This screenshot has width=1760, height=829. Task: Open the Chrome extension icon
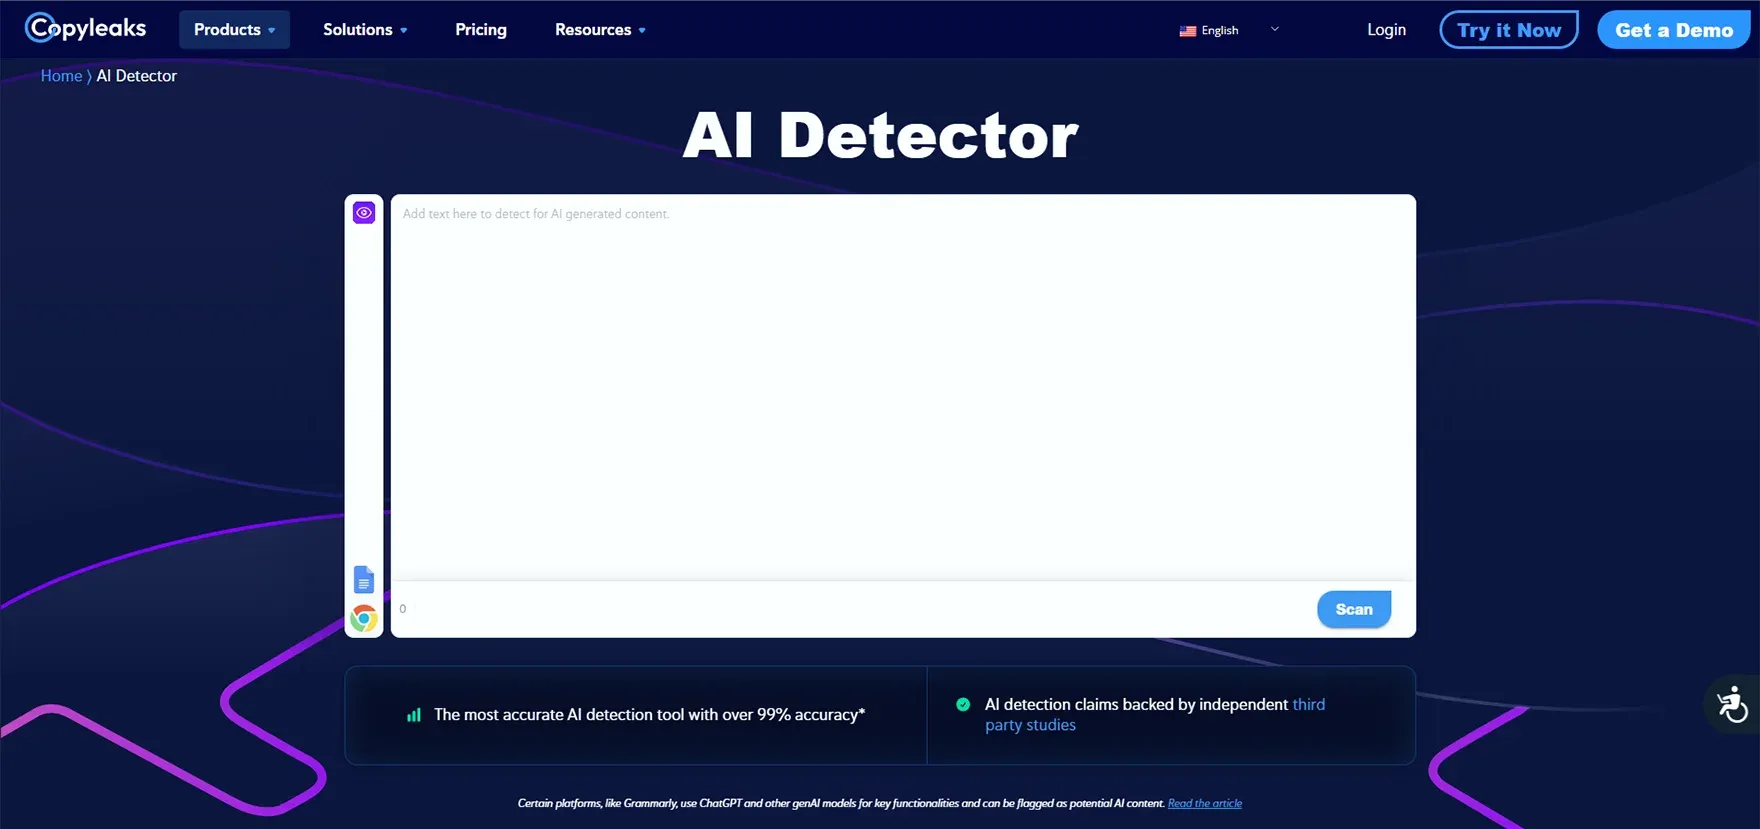pos(364,618)
